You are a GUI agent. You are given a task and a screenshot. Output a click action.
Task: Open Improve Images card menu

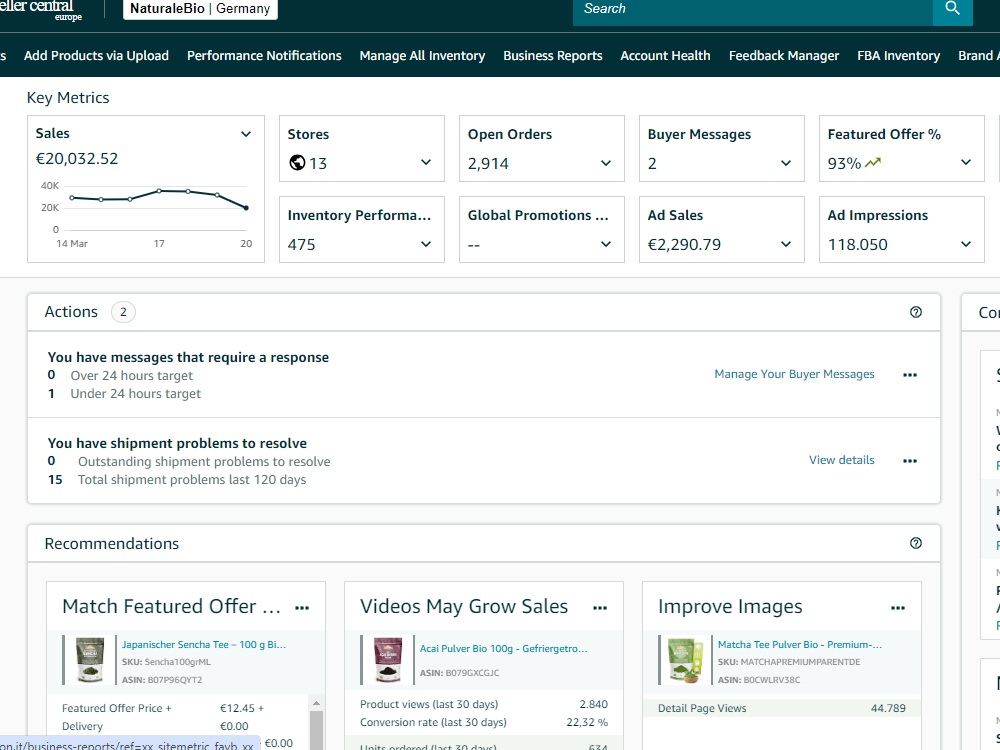pyautogui.click(x=898, y=608)
